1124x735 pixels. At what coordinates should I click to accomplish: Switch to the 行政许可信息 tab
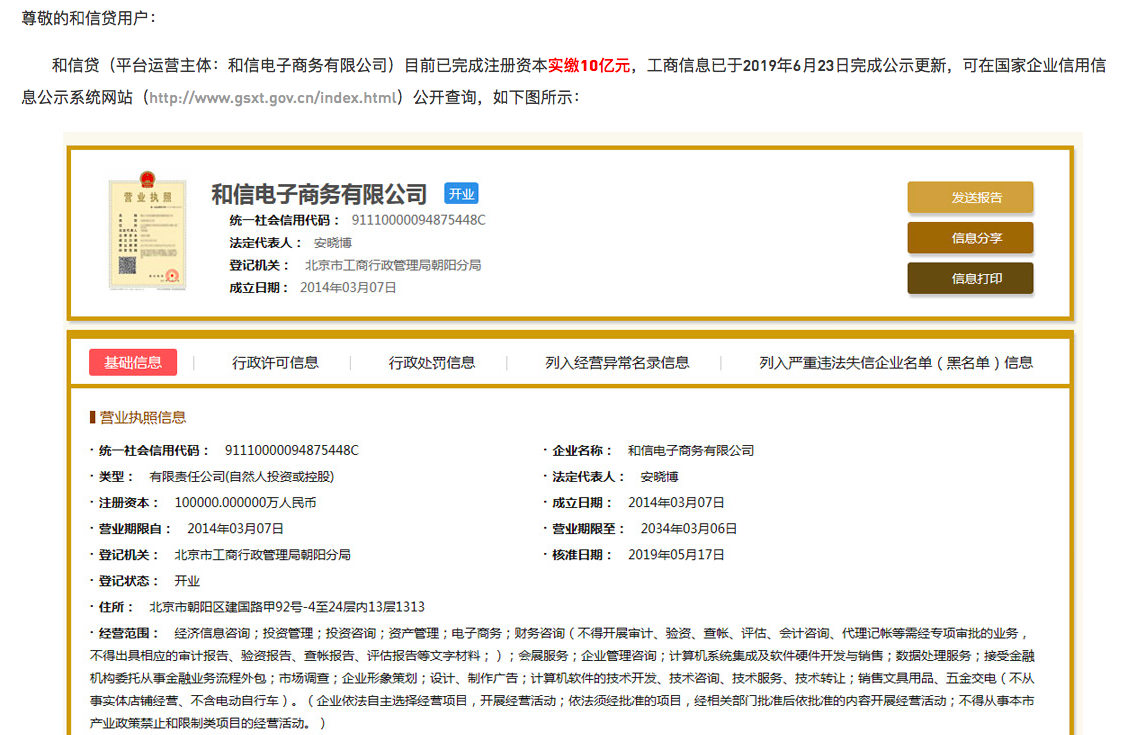(x=275, y=363)
